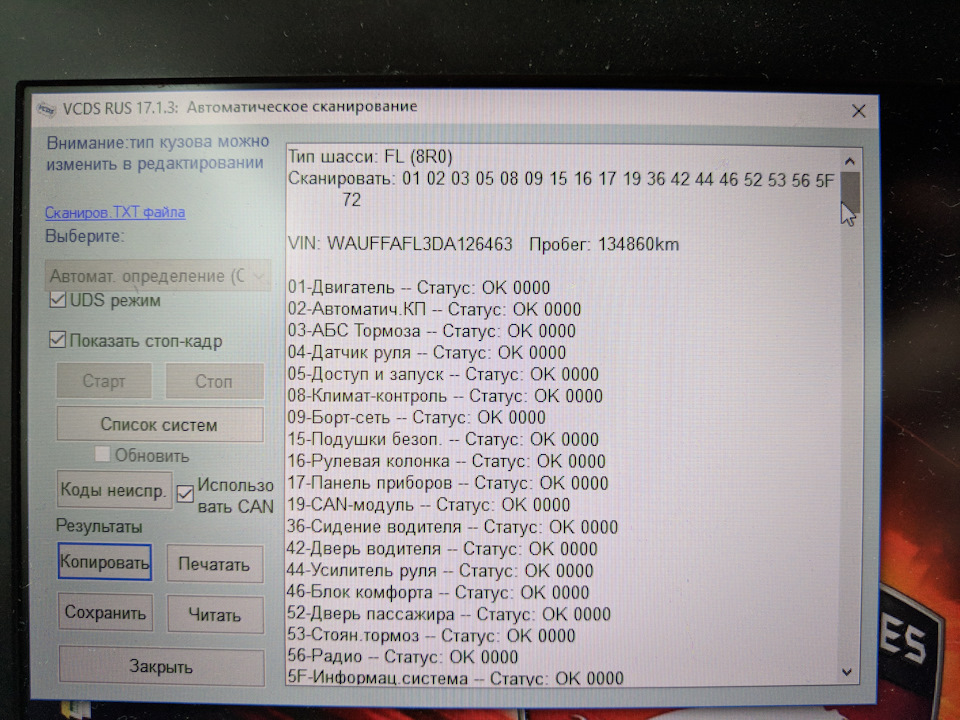Select the 52-Дверь пассажира status line
Screen dimensions: 960x720
coord(449,614)
